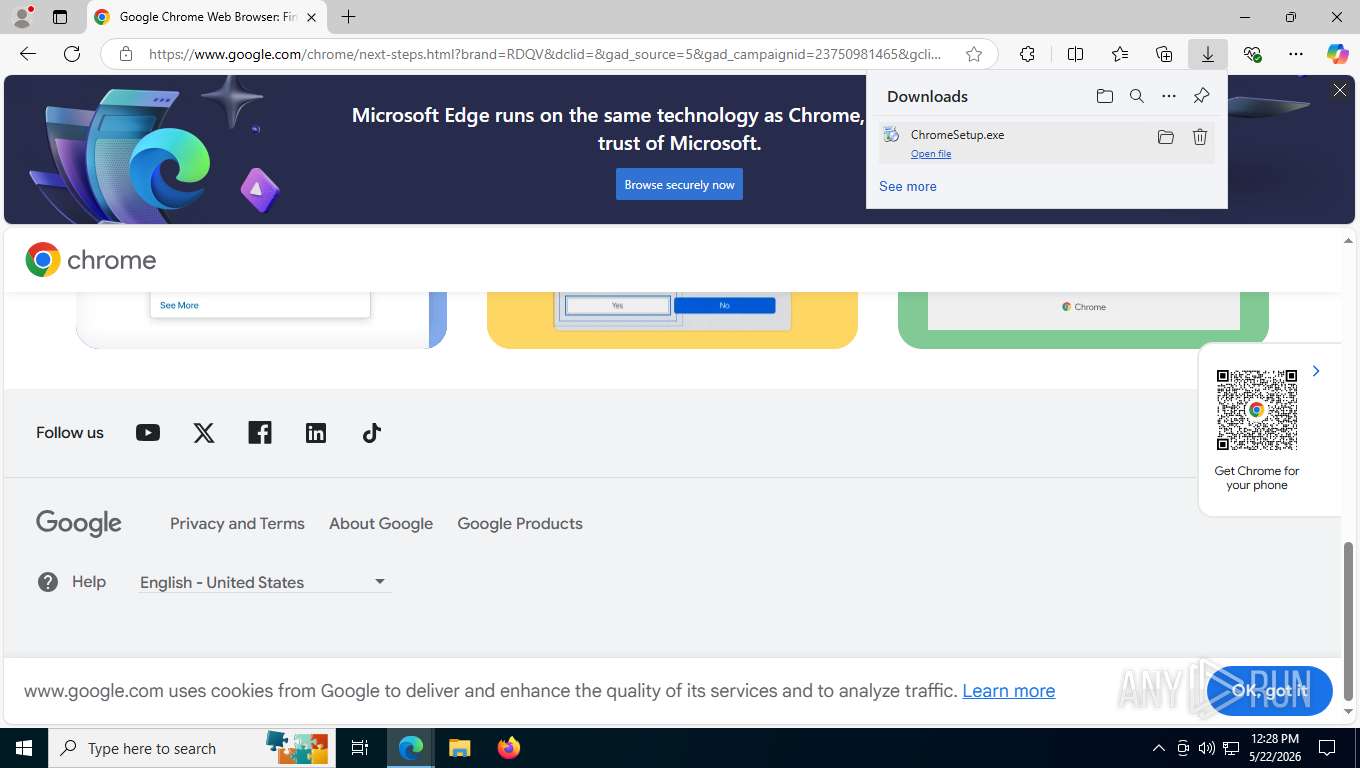Viewport: 1360px width, 768px height.
Task: Click See more in Downloads panel
Action: (x=908, y=186)
